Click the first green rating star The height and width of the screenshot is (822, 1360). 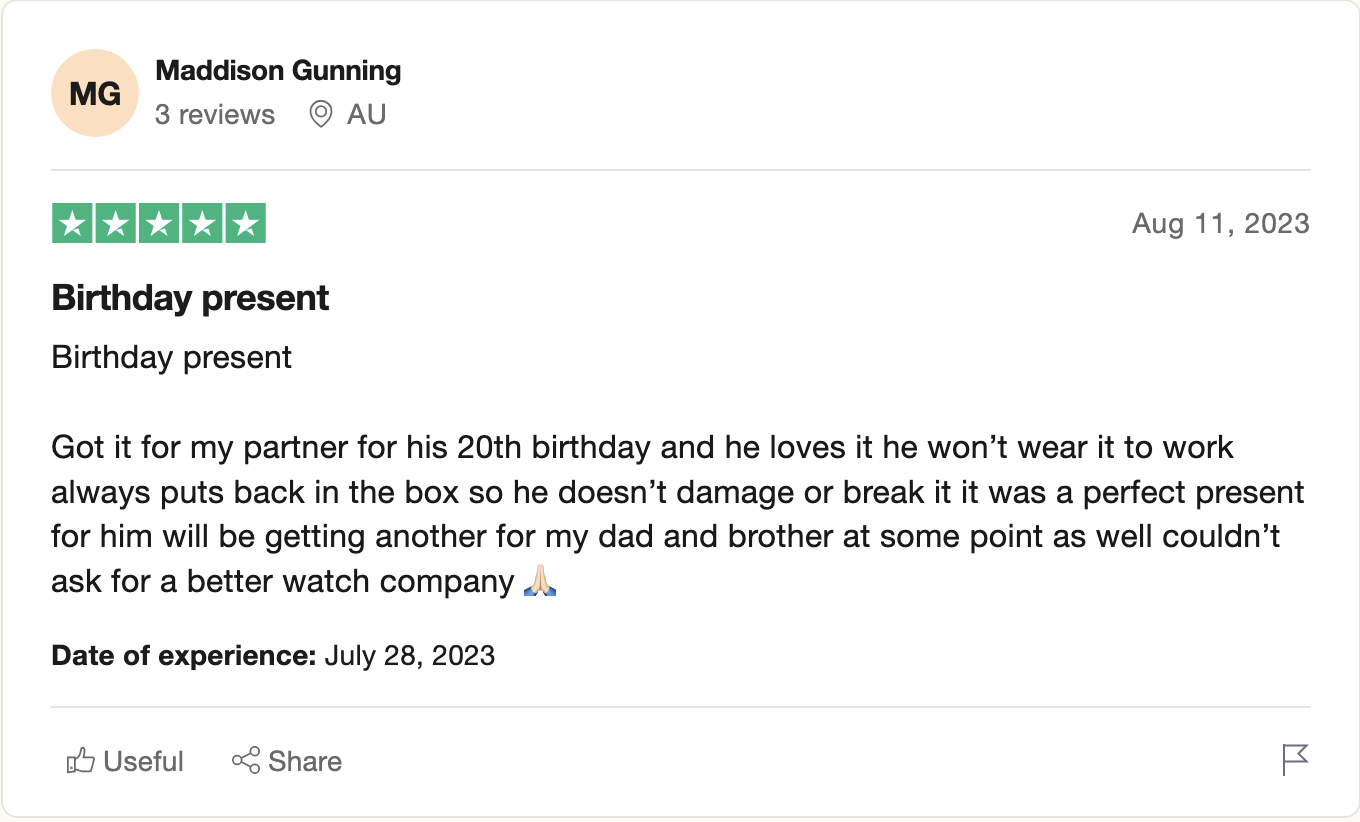(x=73, y=223)
